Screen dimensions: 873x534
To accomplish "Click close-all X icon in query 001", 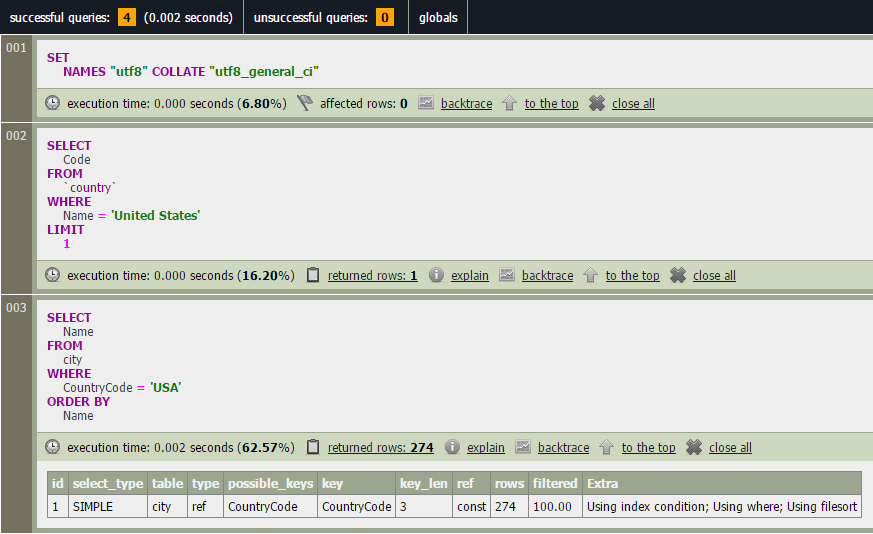I will [x=597, y=103].
